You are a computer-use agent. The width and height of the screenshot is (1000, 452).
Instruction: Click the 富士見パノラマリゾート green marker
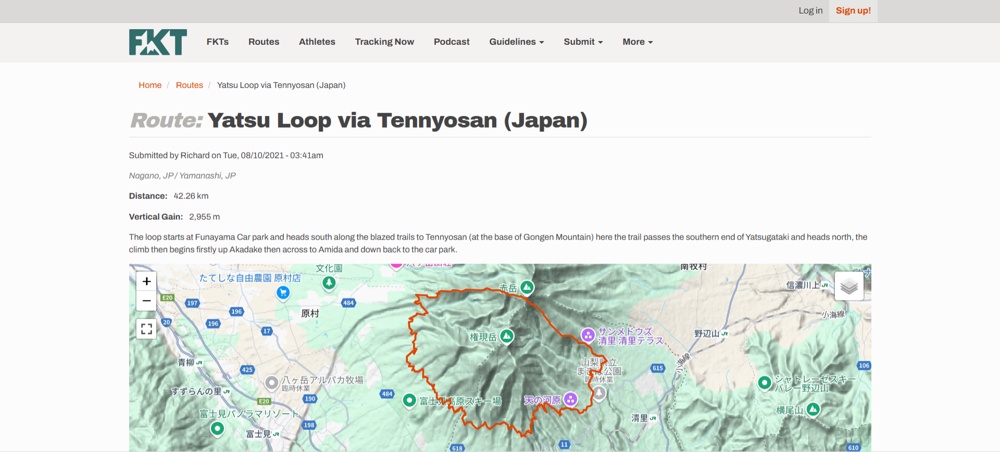tap(217, 428)
